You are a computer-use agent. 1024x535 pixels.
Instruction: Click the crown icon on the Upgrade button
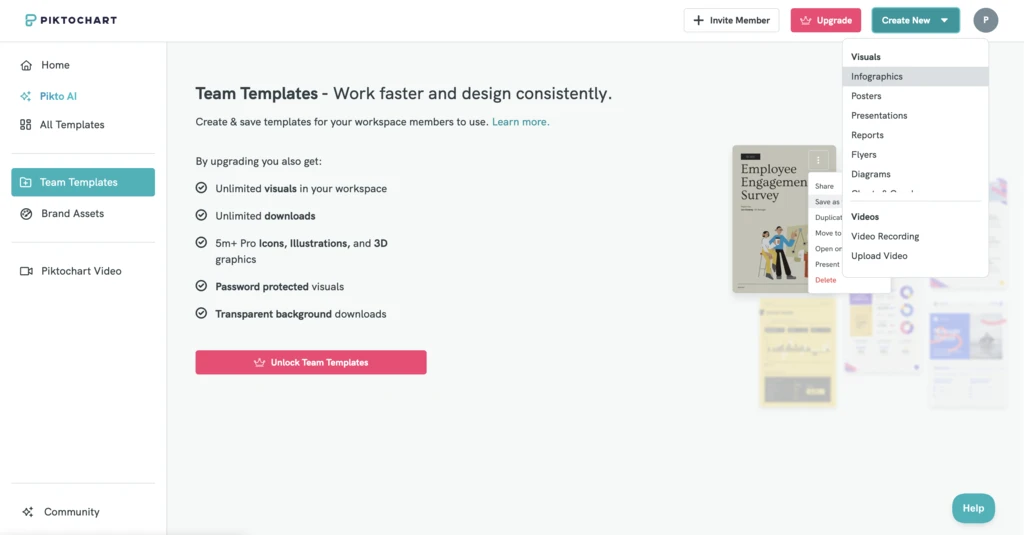click(x=806, y=20)
